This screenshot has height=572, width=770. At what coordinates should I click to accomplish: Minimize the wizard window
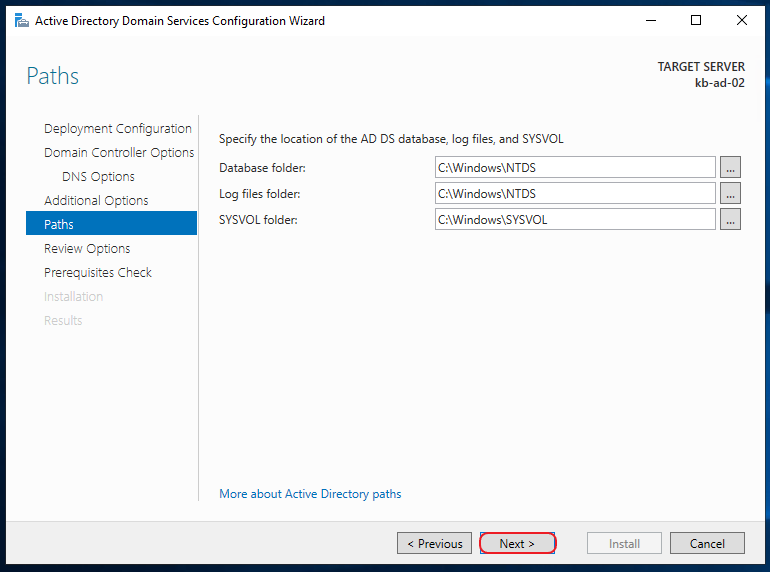651,21
